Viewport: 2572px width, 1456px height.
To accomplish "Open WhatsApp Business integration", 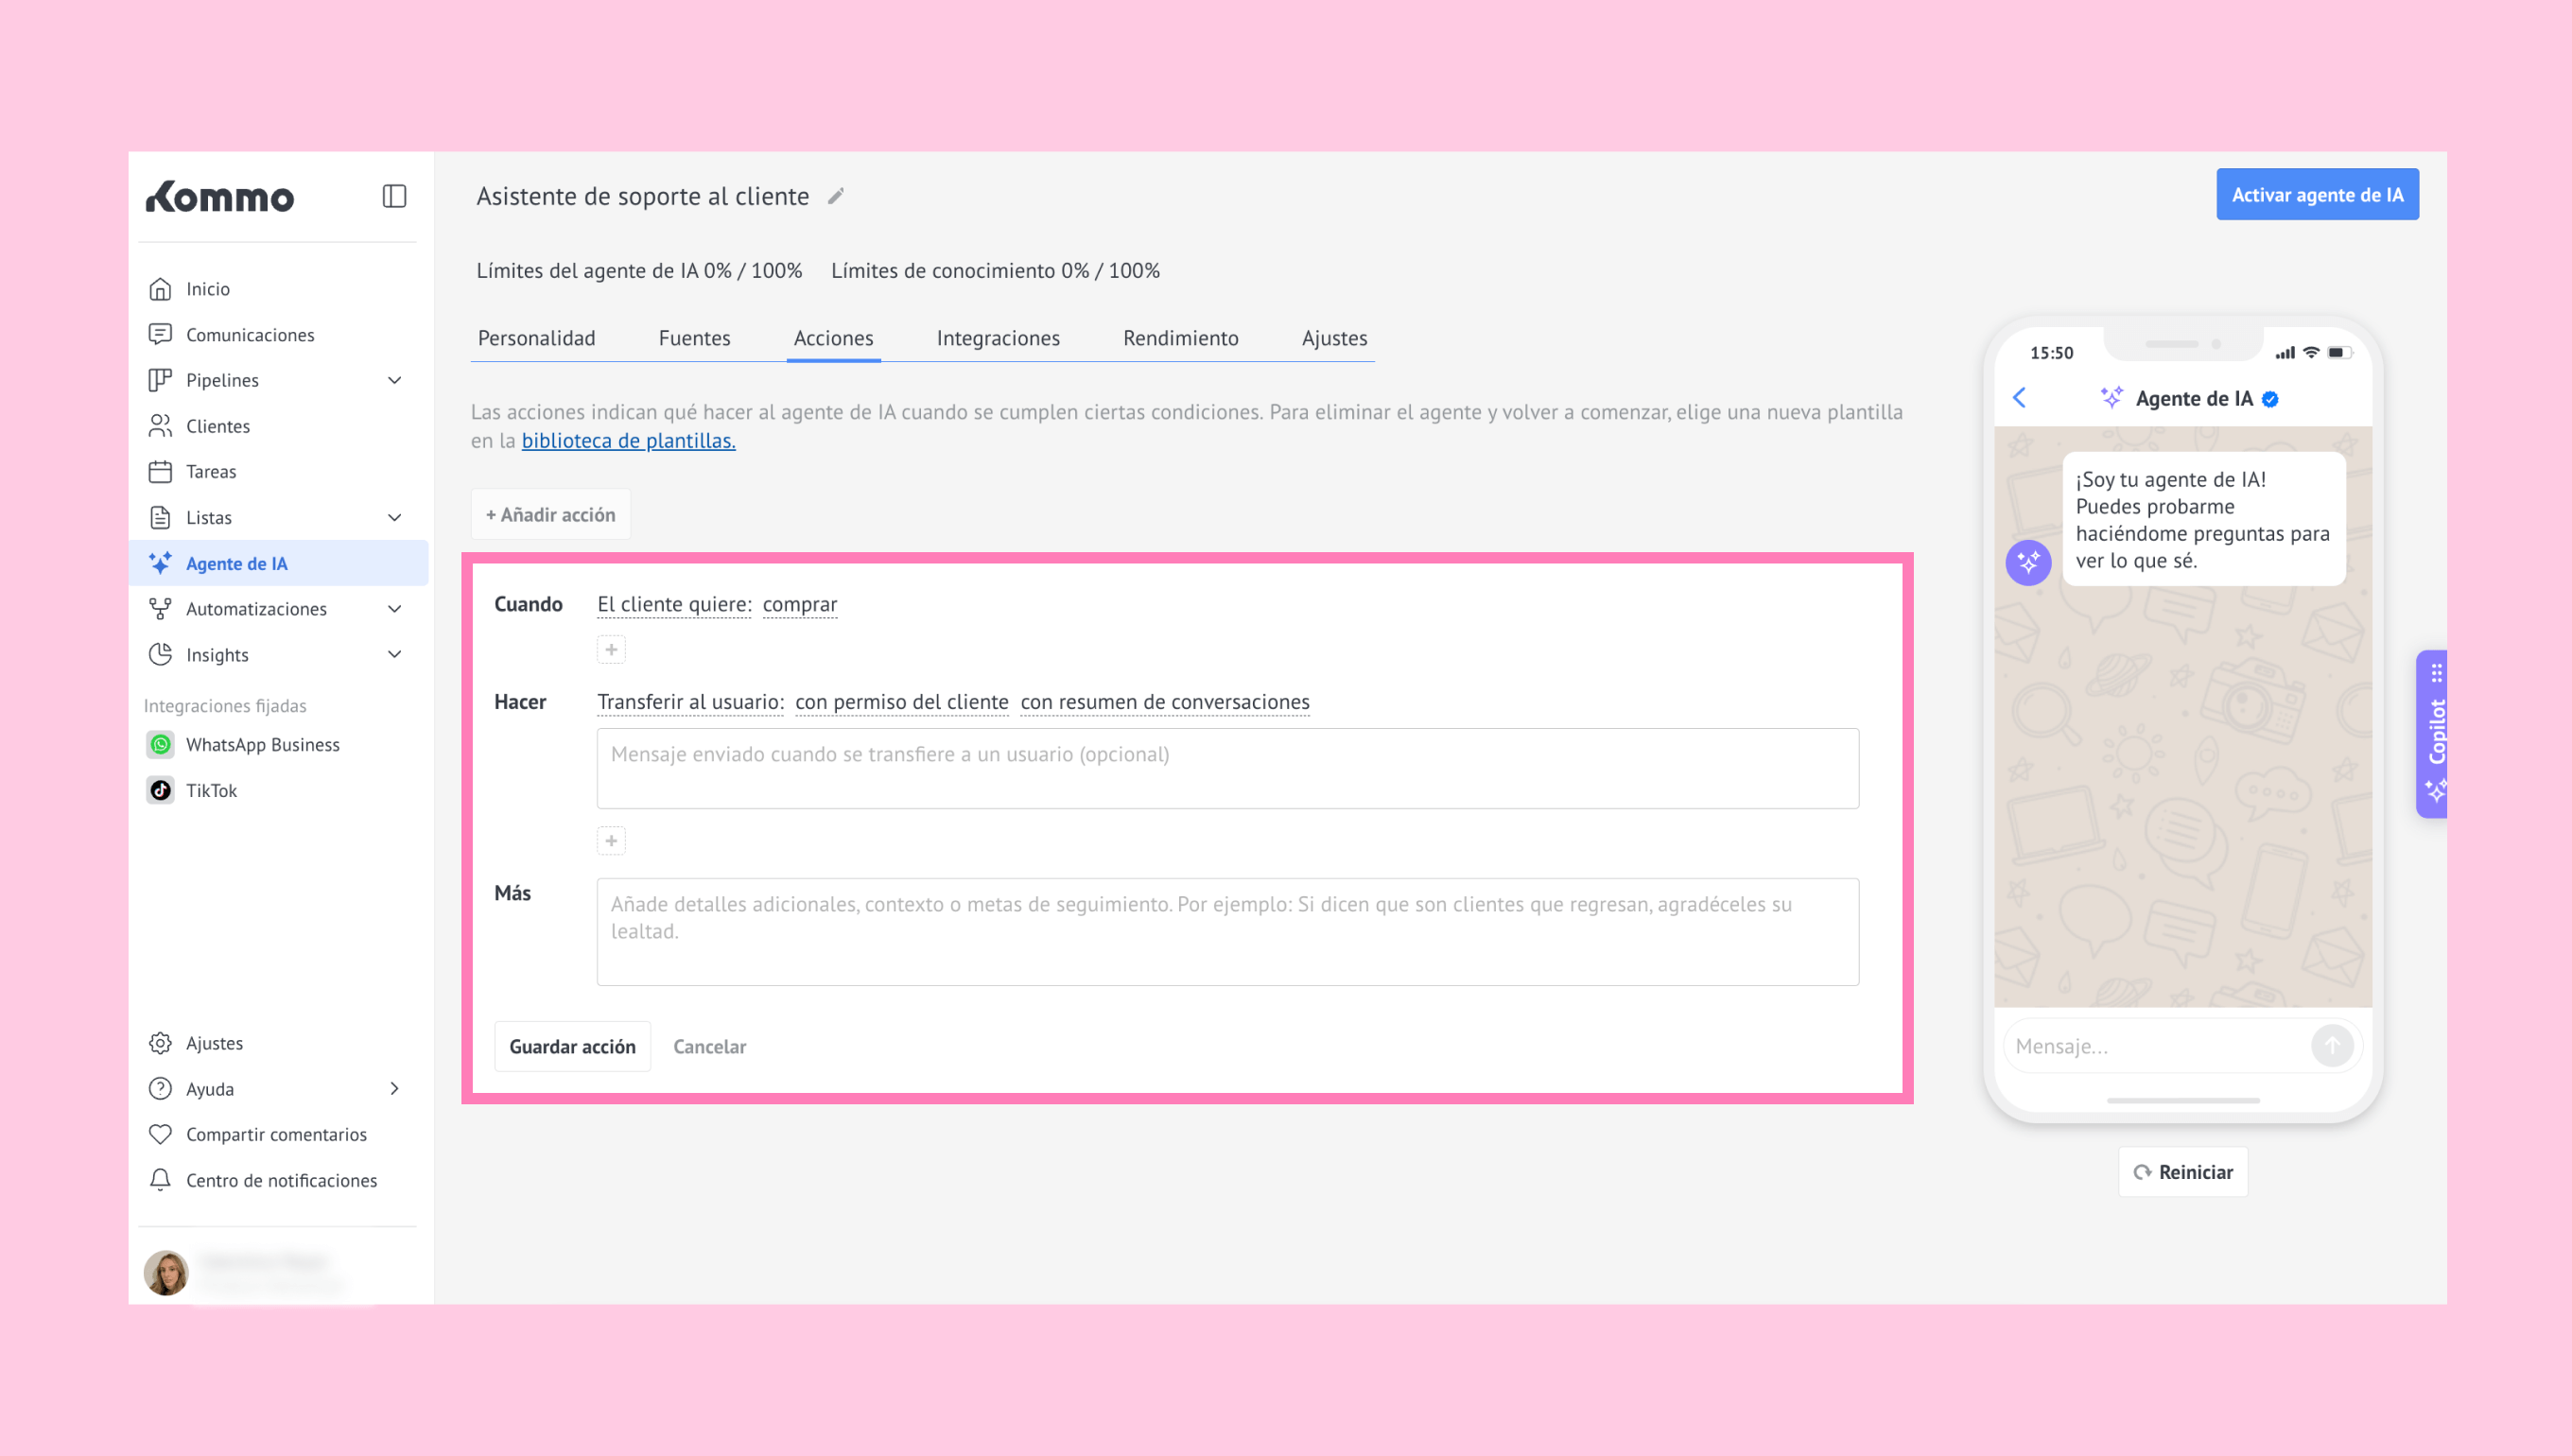I will tap(262, 744).
